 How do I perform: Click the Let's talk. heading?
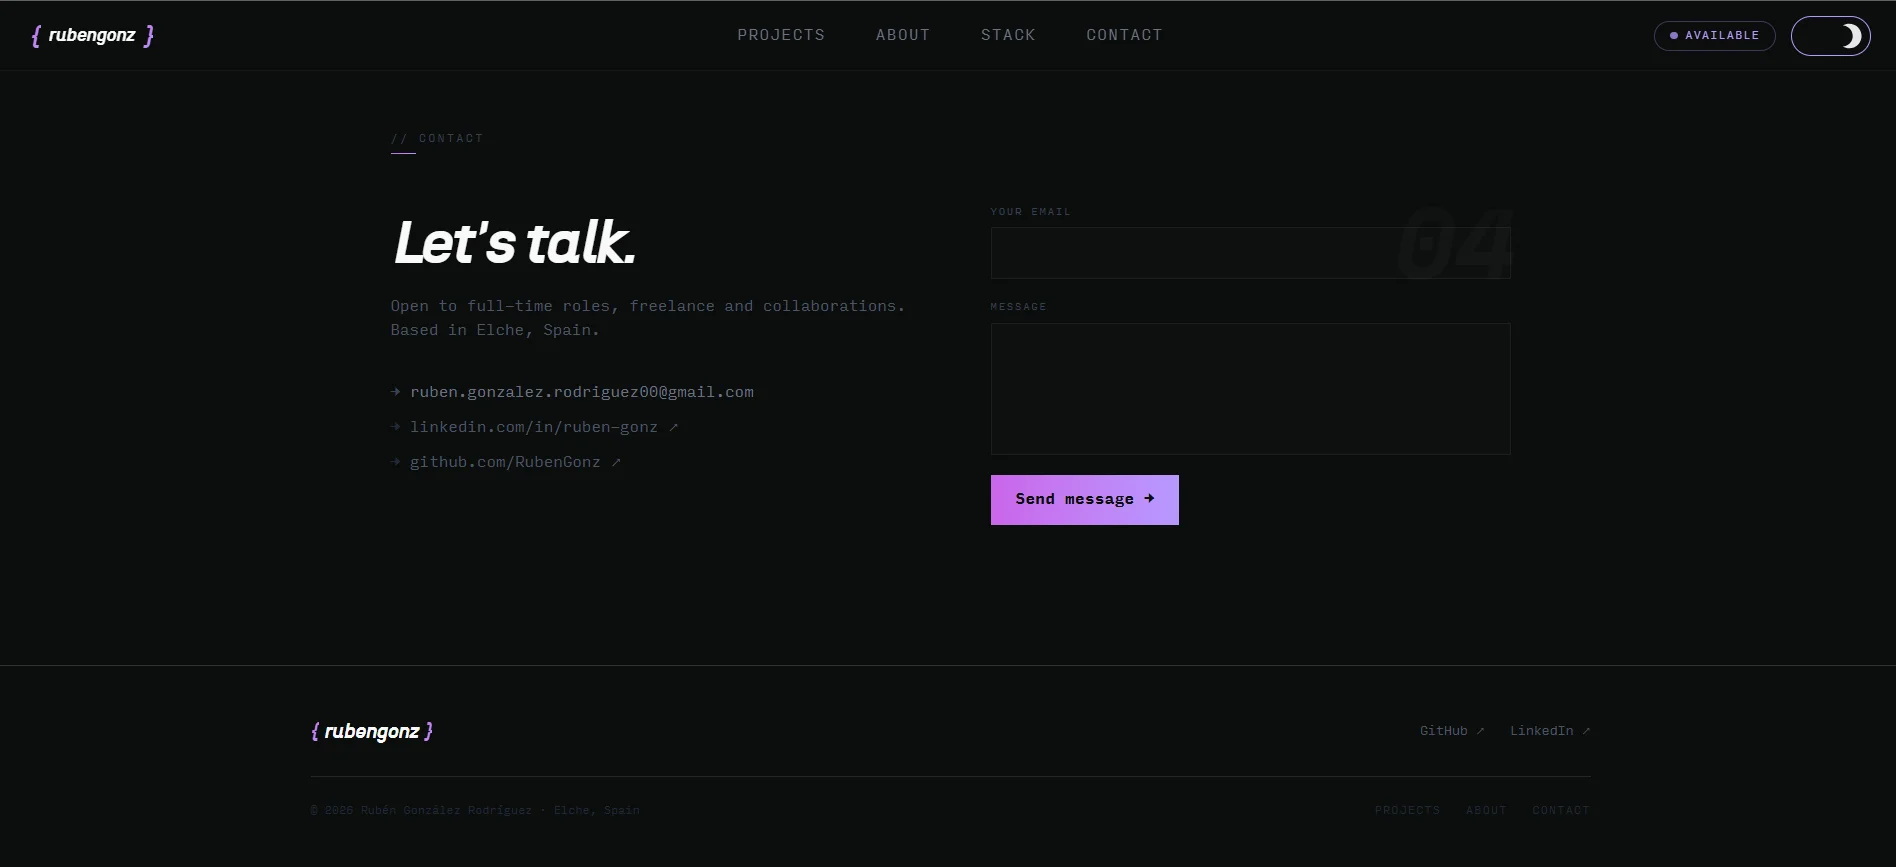point(515,243)
